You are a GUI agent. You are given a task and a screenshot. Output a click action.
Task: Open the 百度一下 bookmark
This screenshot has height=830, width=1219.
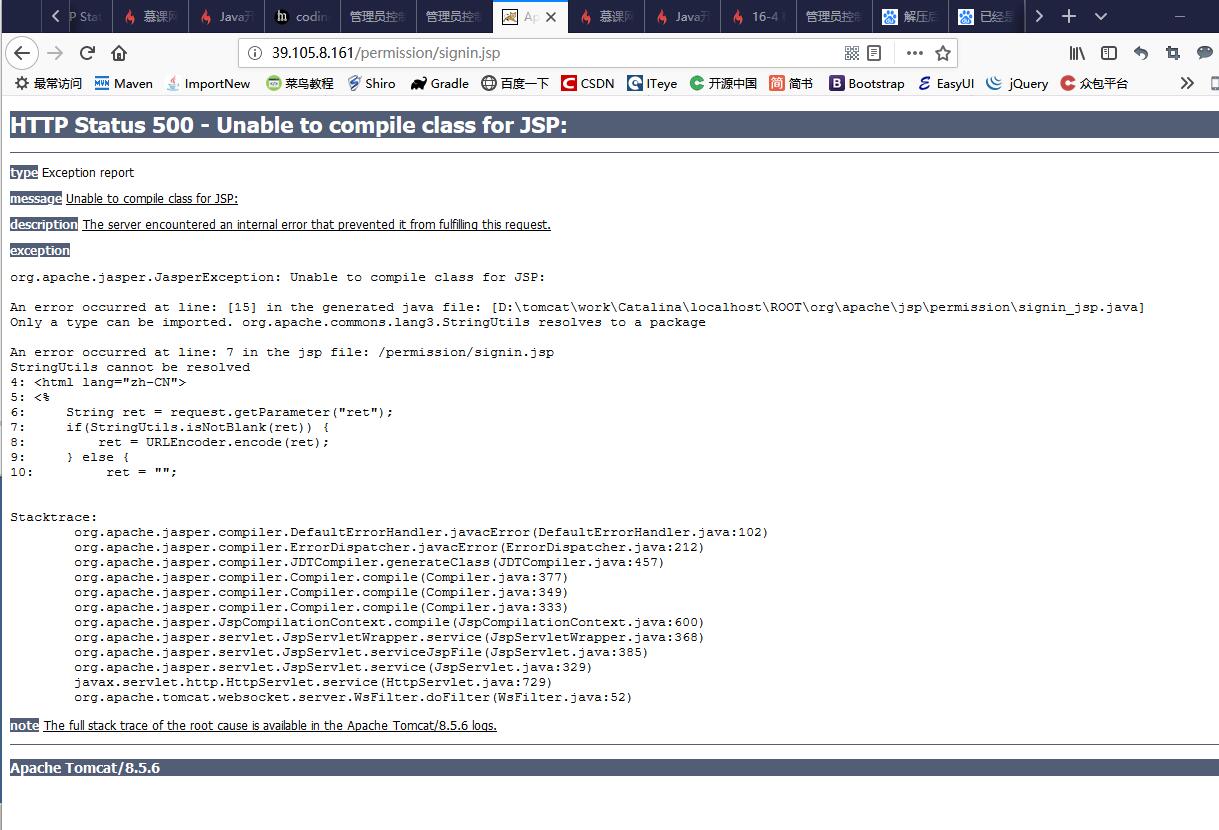[x=515, y=83]
